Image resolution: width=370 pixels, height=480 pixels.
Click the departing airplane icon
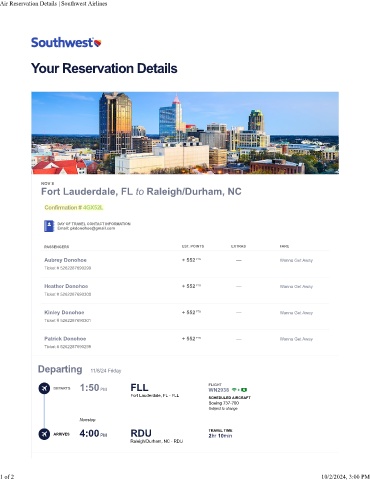[44, 388]
